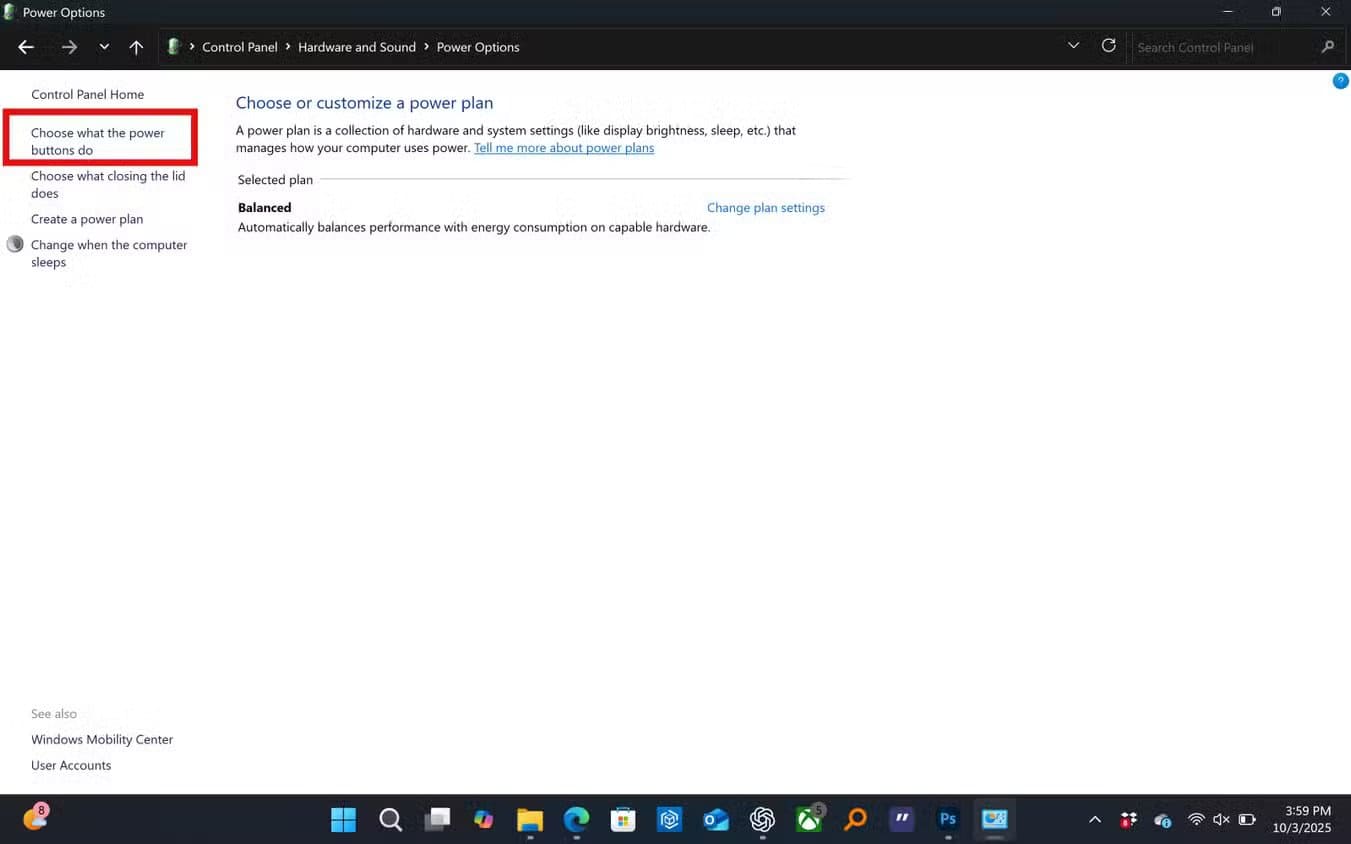
Task: Show hidden system tray icons
Action: (1095, 820)
